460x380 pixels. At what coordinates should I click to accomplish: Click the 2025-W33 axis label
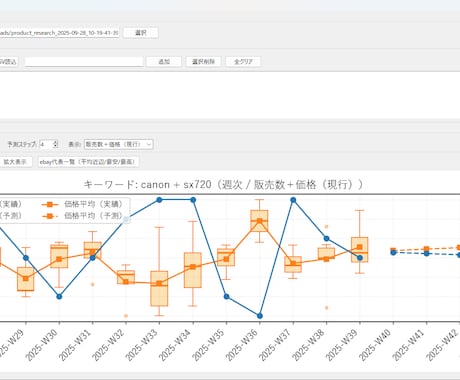click(142, 345)
